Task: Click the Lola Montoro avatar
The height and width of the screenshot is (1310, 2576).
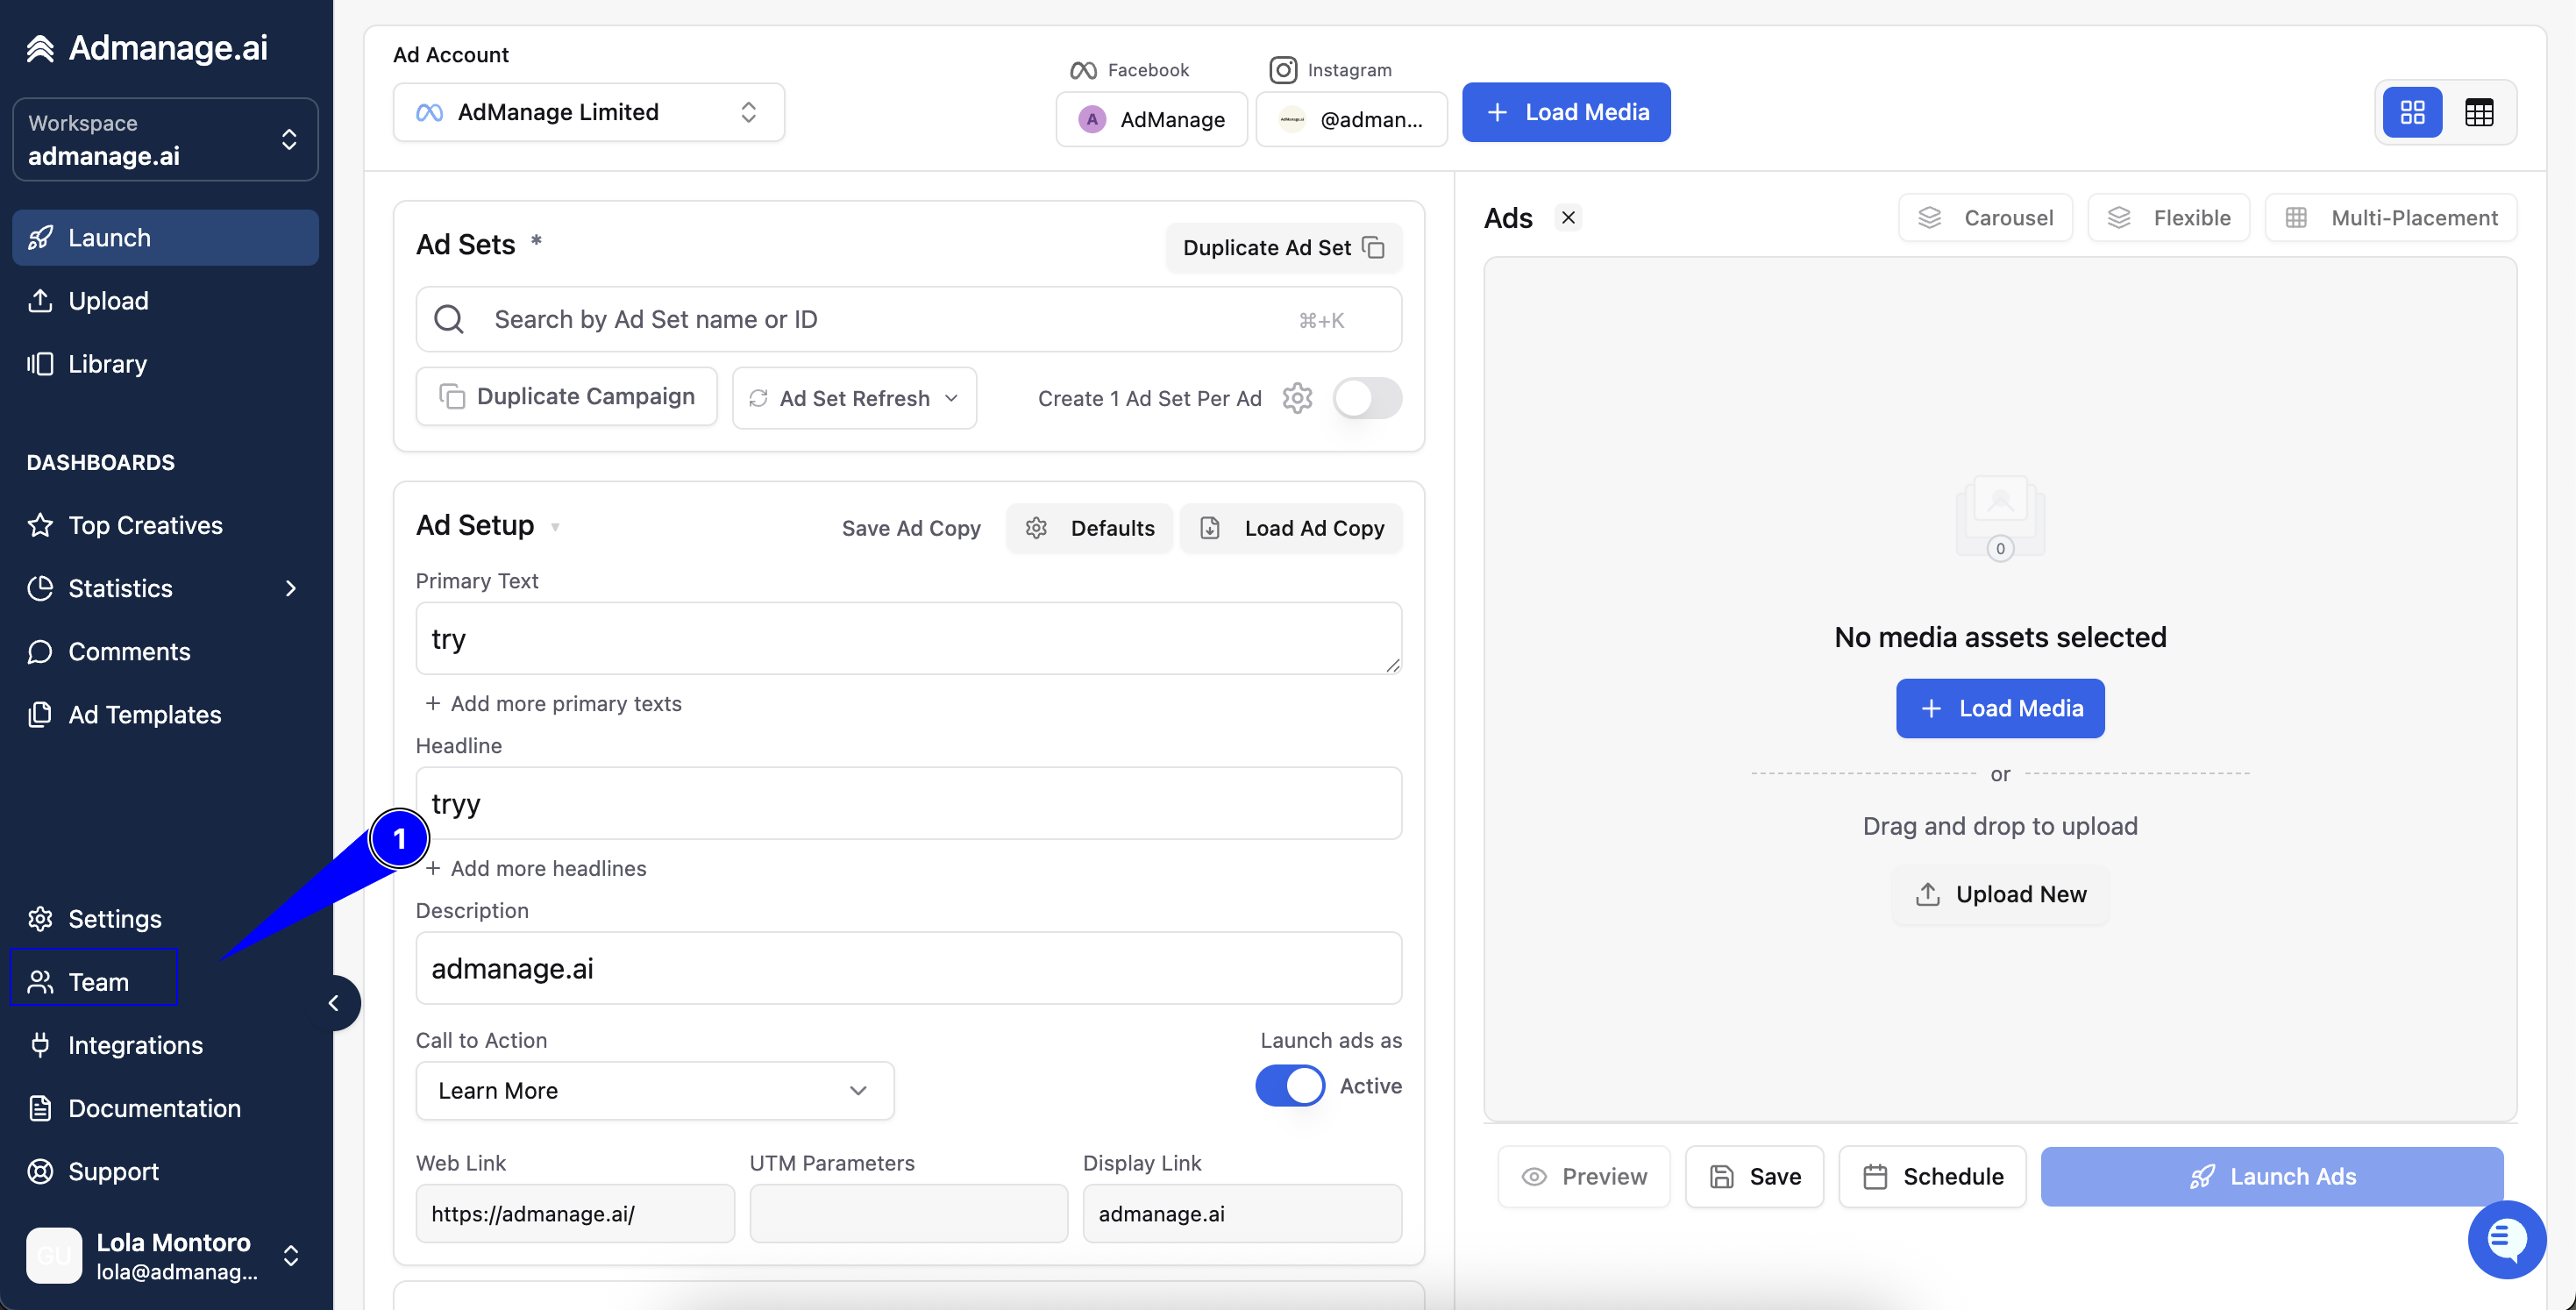Action: pos(54,1255)
